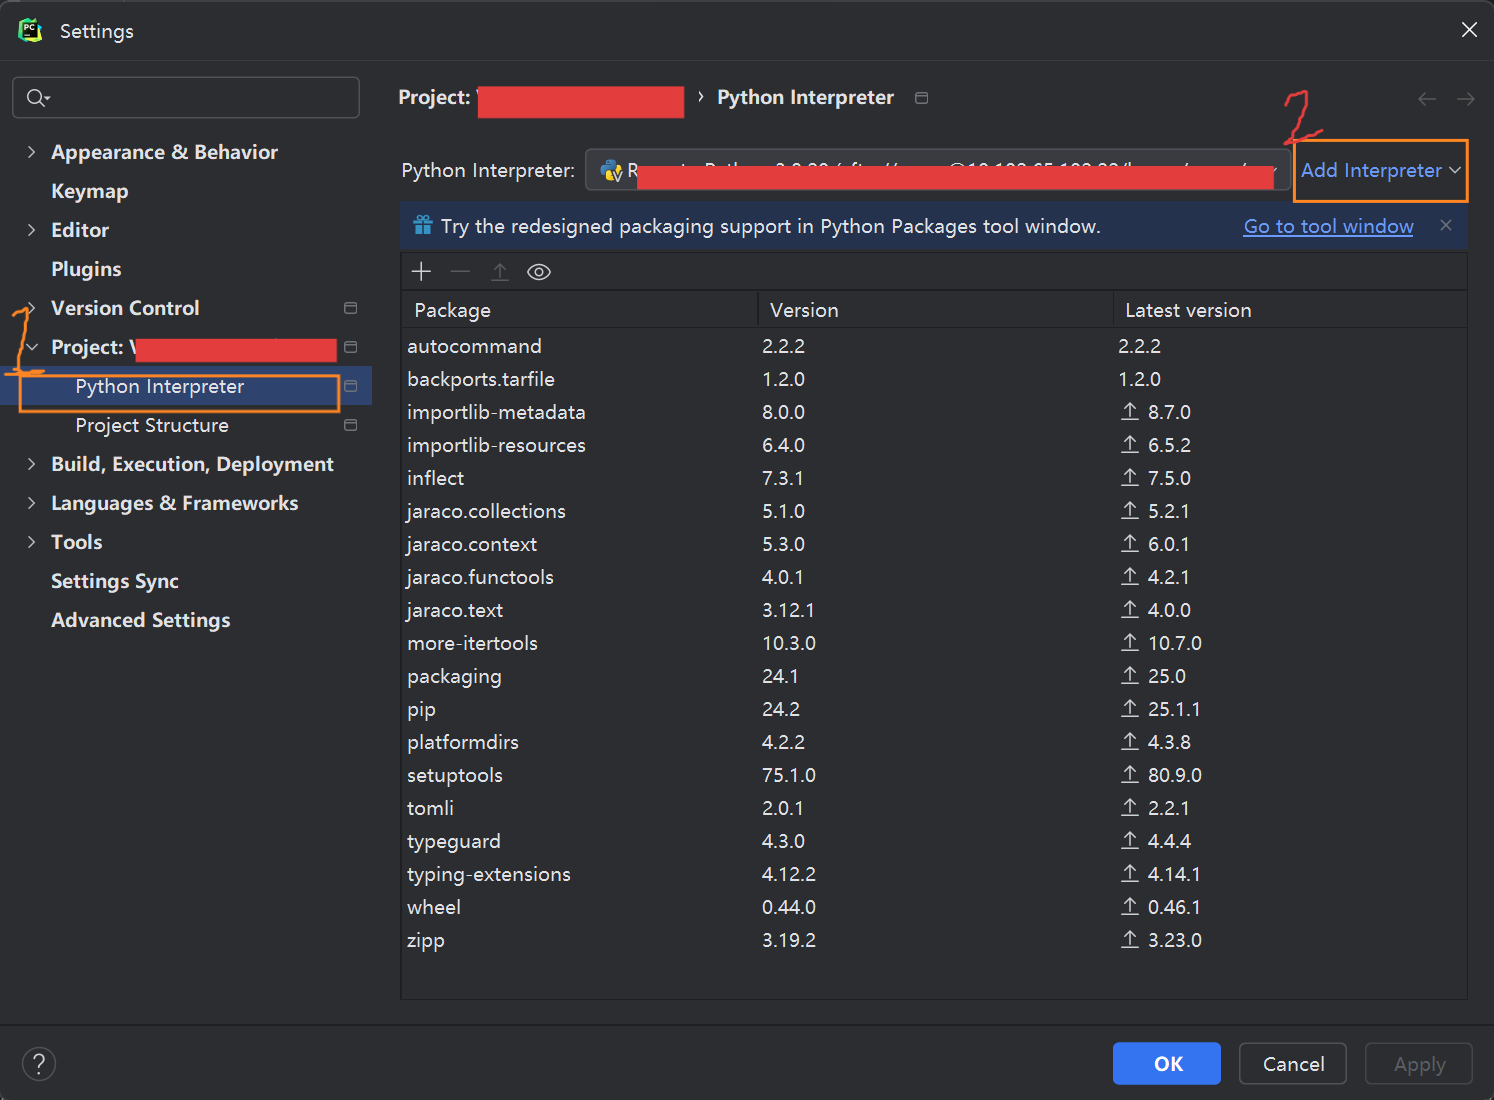Open the Python Interpreter combo box
1494x1100 pixels.
click(x=936, y=171)
